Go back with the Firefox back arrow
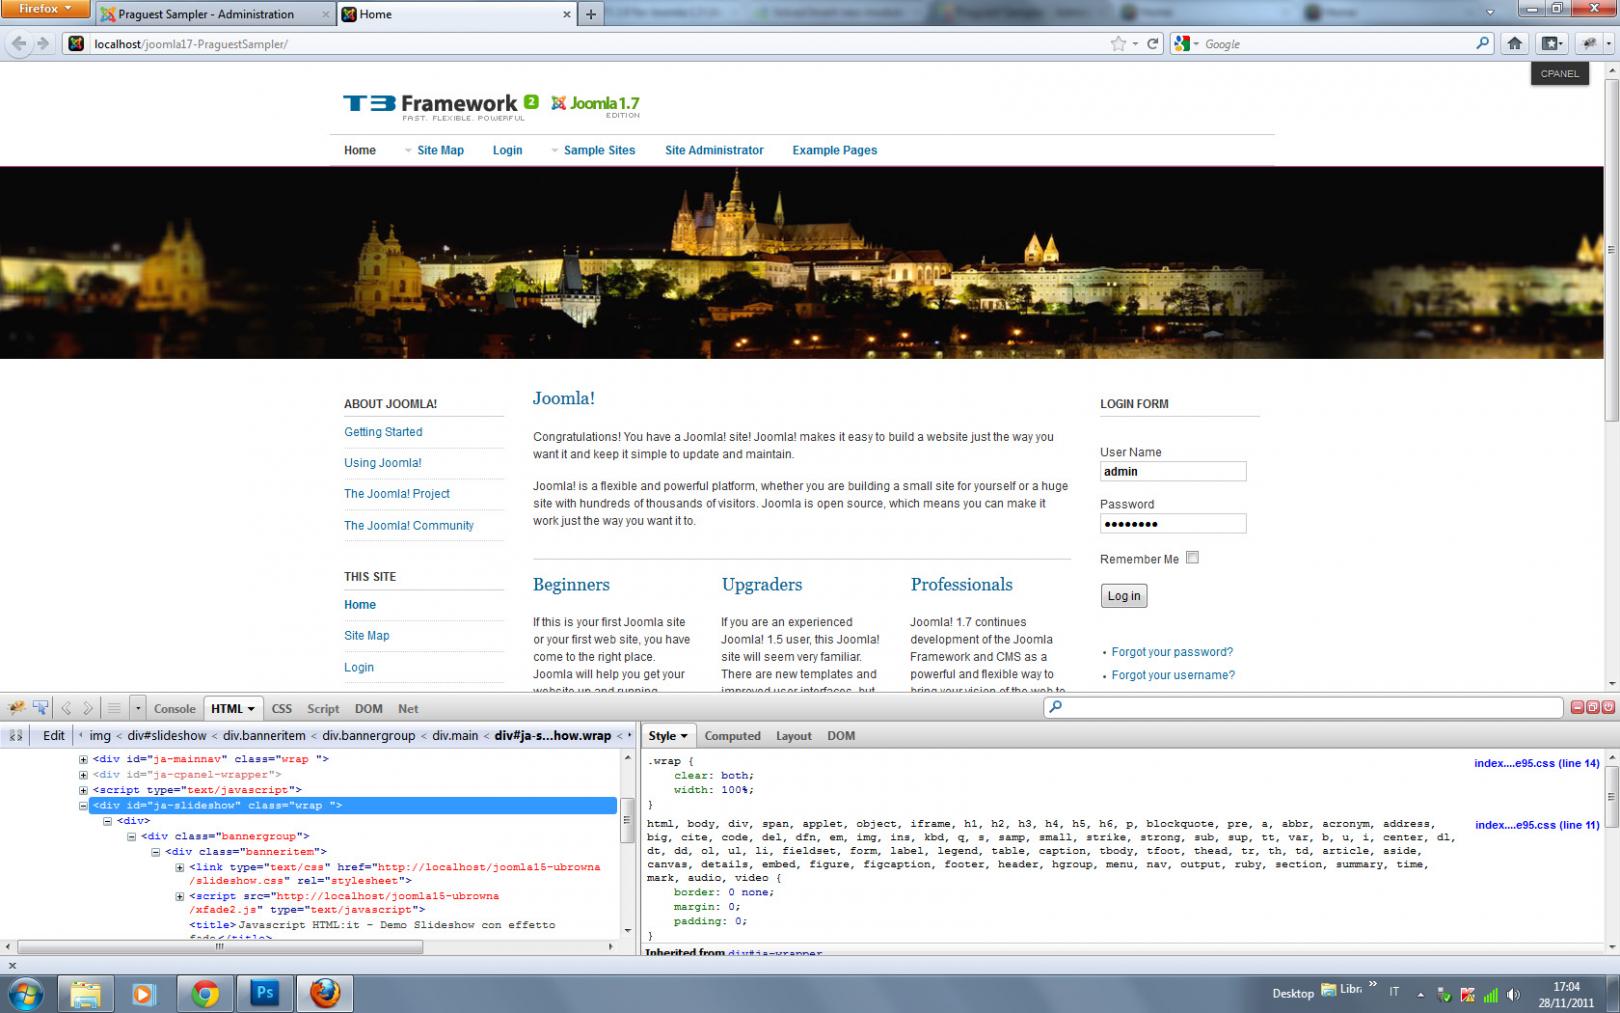The width and height of the screenshot is (1620, 1013). pyautogui.click(x=19, y=43)
